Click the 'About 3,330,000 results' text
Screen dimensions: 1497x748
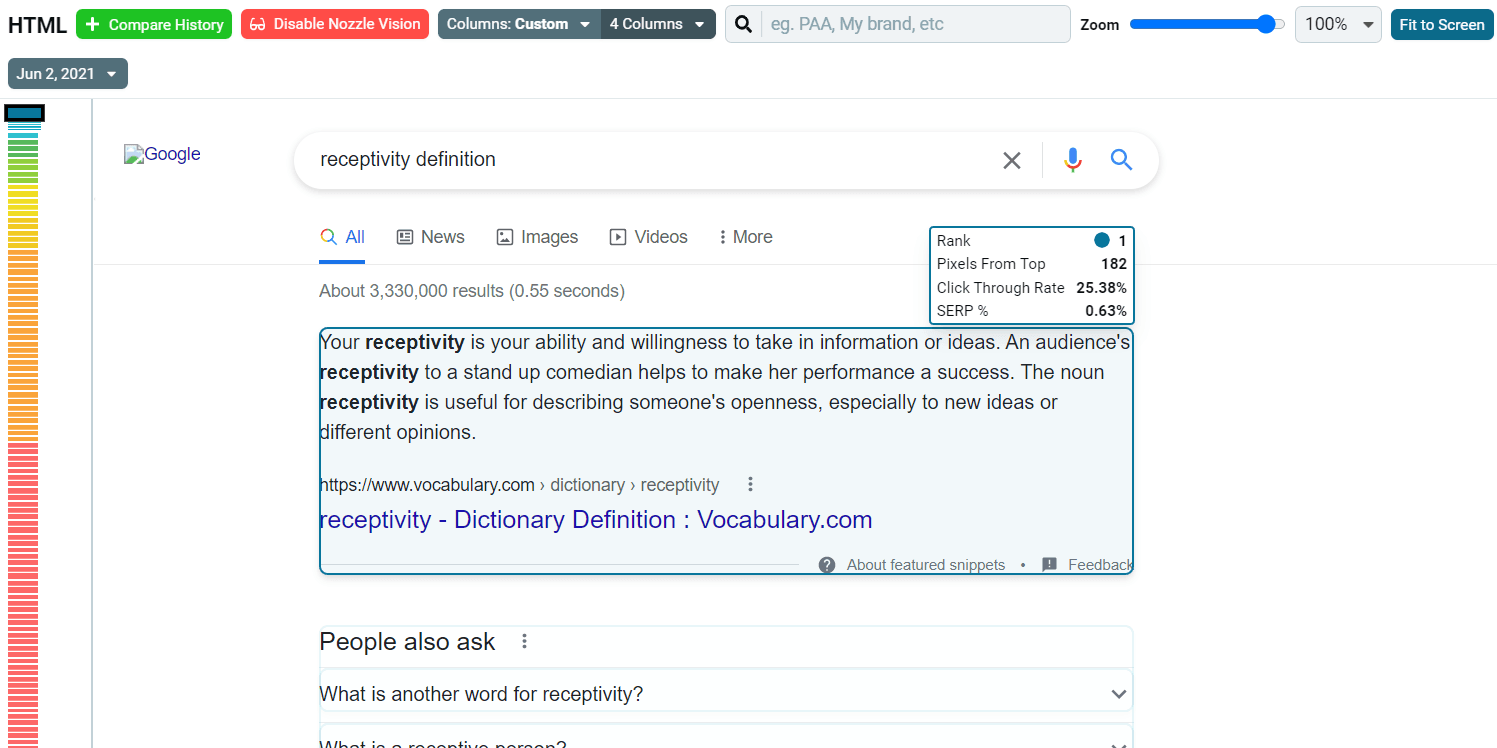pos(472,291)
